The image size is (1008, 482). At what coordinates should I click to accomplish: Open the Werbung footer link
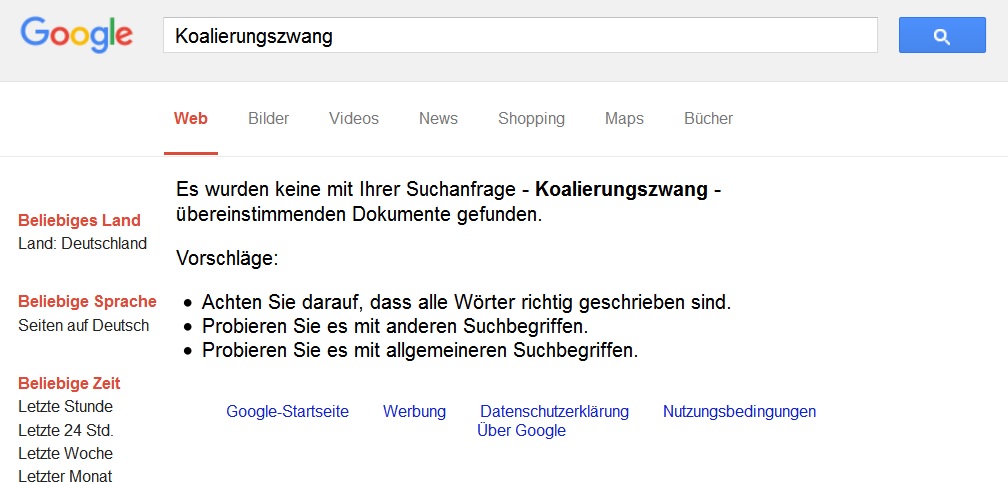pyautogui.click(x=415, y=411)
